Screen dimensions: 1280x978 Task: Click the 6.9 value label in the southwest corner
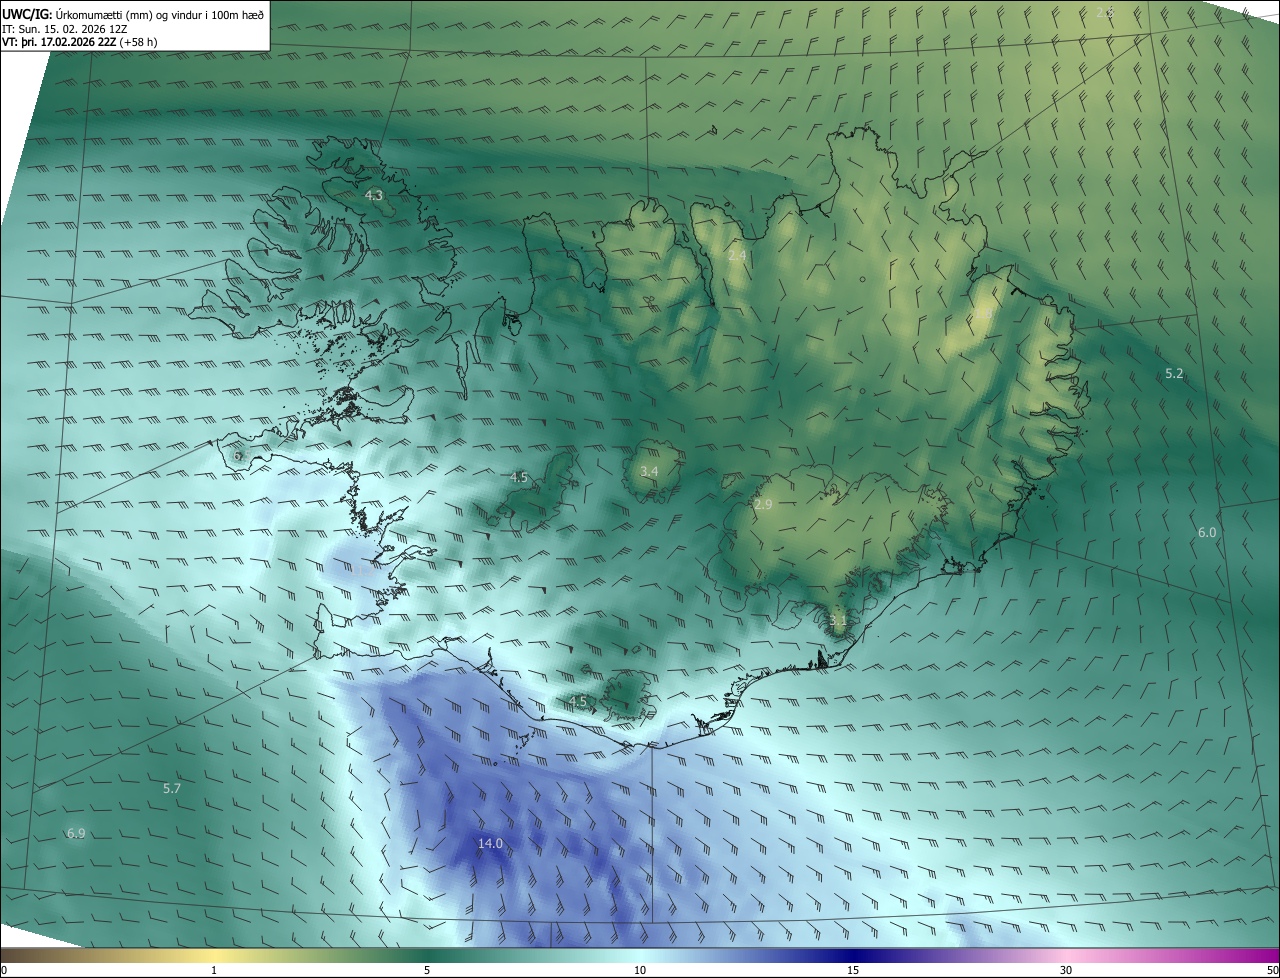tap(76, 834)
